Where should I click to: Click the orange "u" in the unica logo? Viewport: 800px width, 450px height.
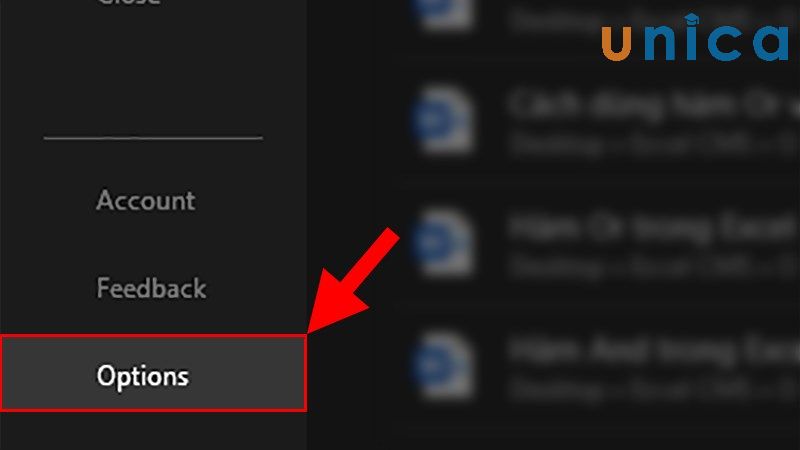pyautogui.click(x=617, y=44)
